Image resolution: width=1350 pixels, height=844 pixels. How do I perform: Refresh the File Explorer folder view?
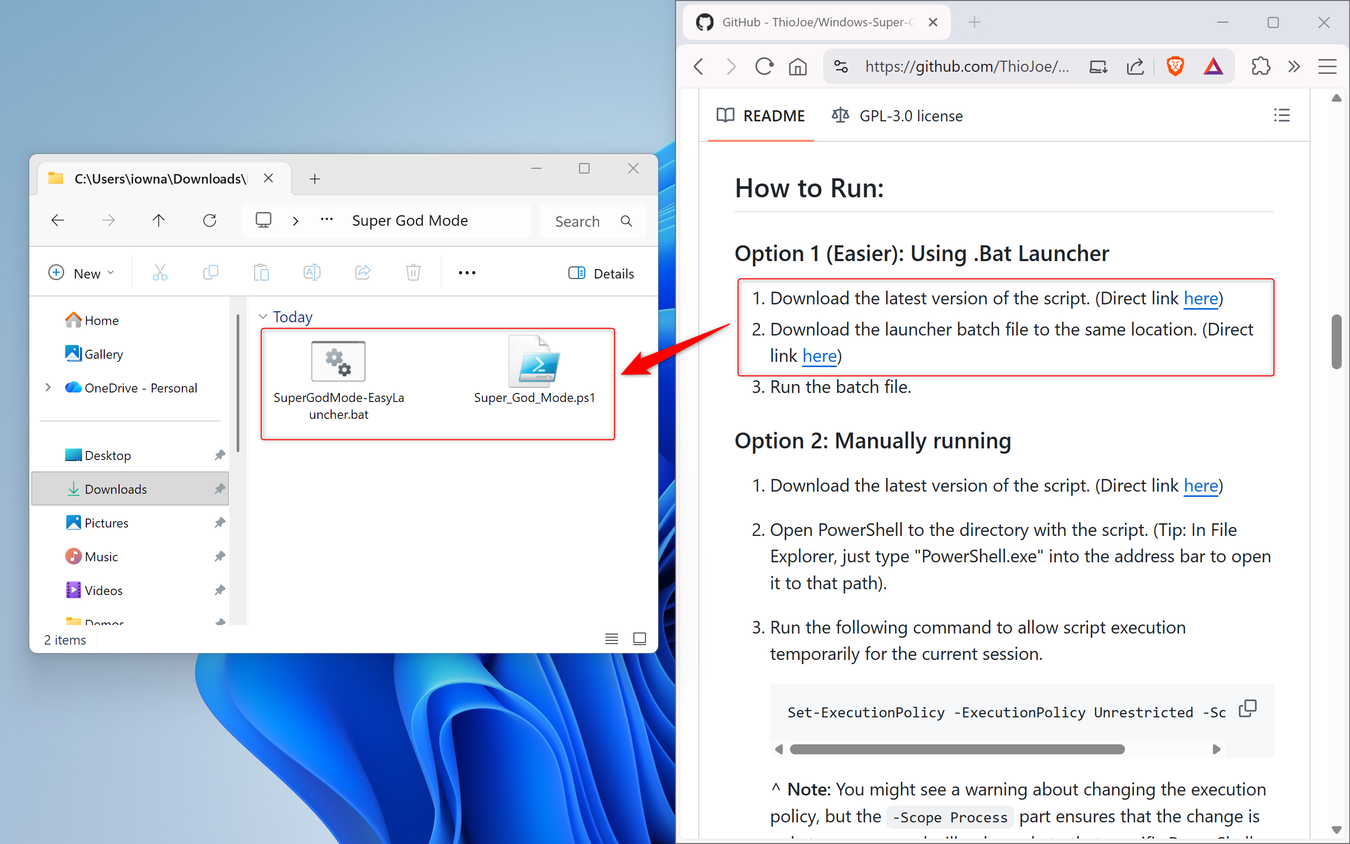tap(209, 221)
